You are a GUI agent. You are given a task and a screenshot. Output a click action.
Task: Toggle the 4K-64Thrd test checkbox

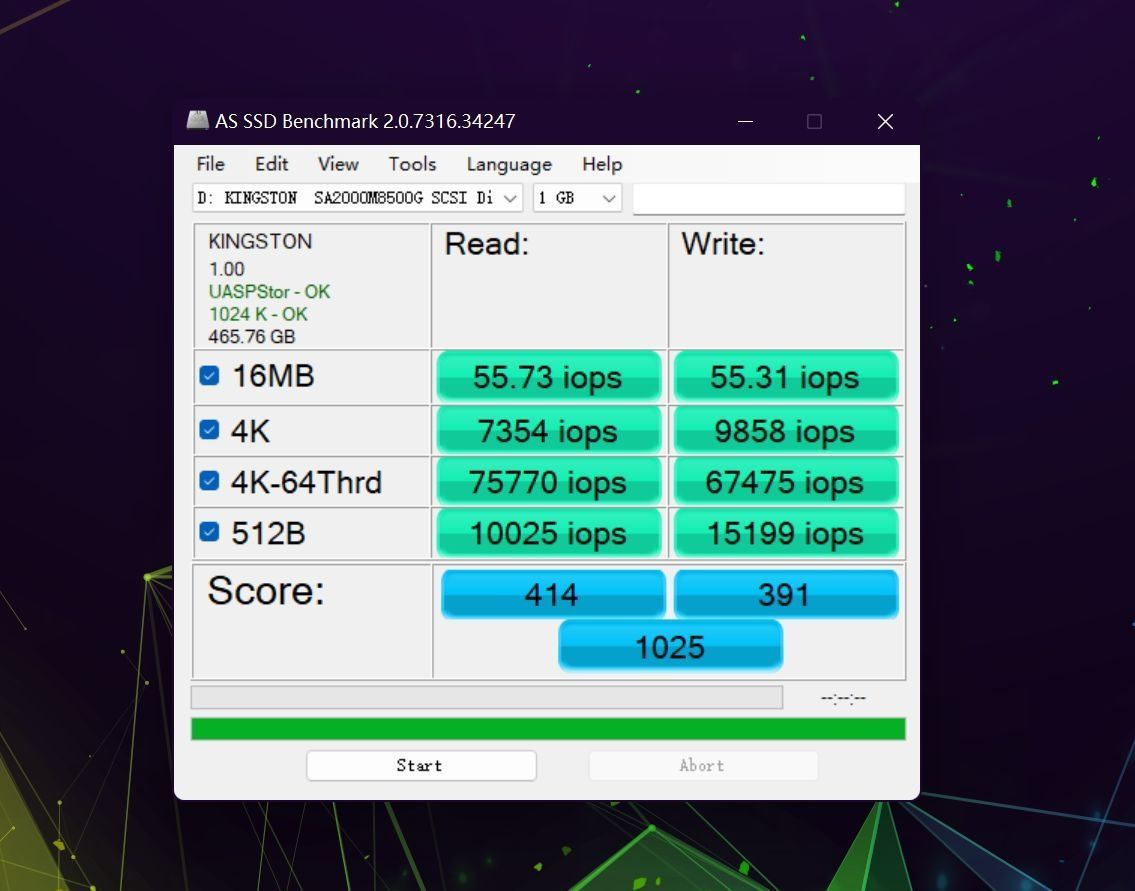tap(209, 481)
